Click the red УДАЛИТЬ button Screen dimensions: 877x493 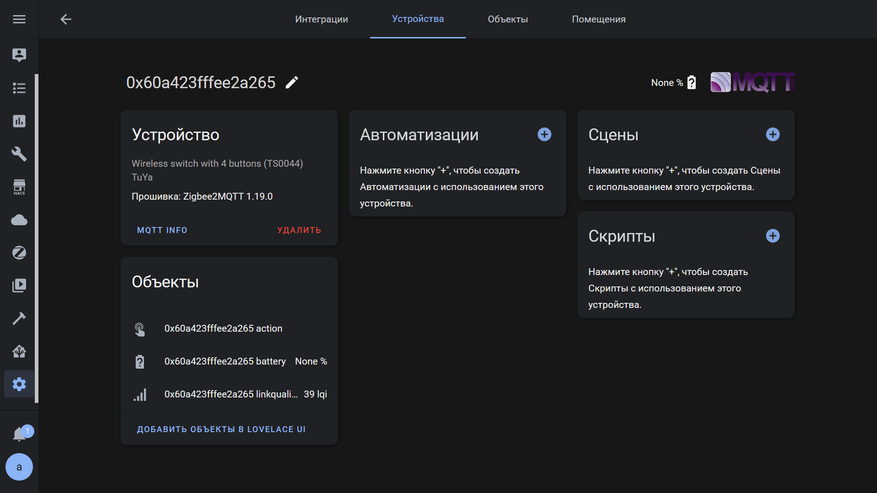pyautogui.click(x=299, y=230)
